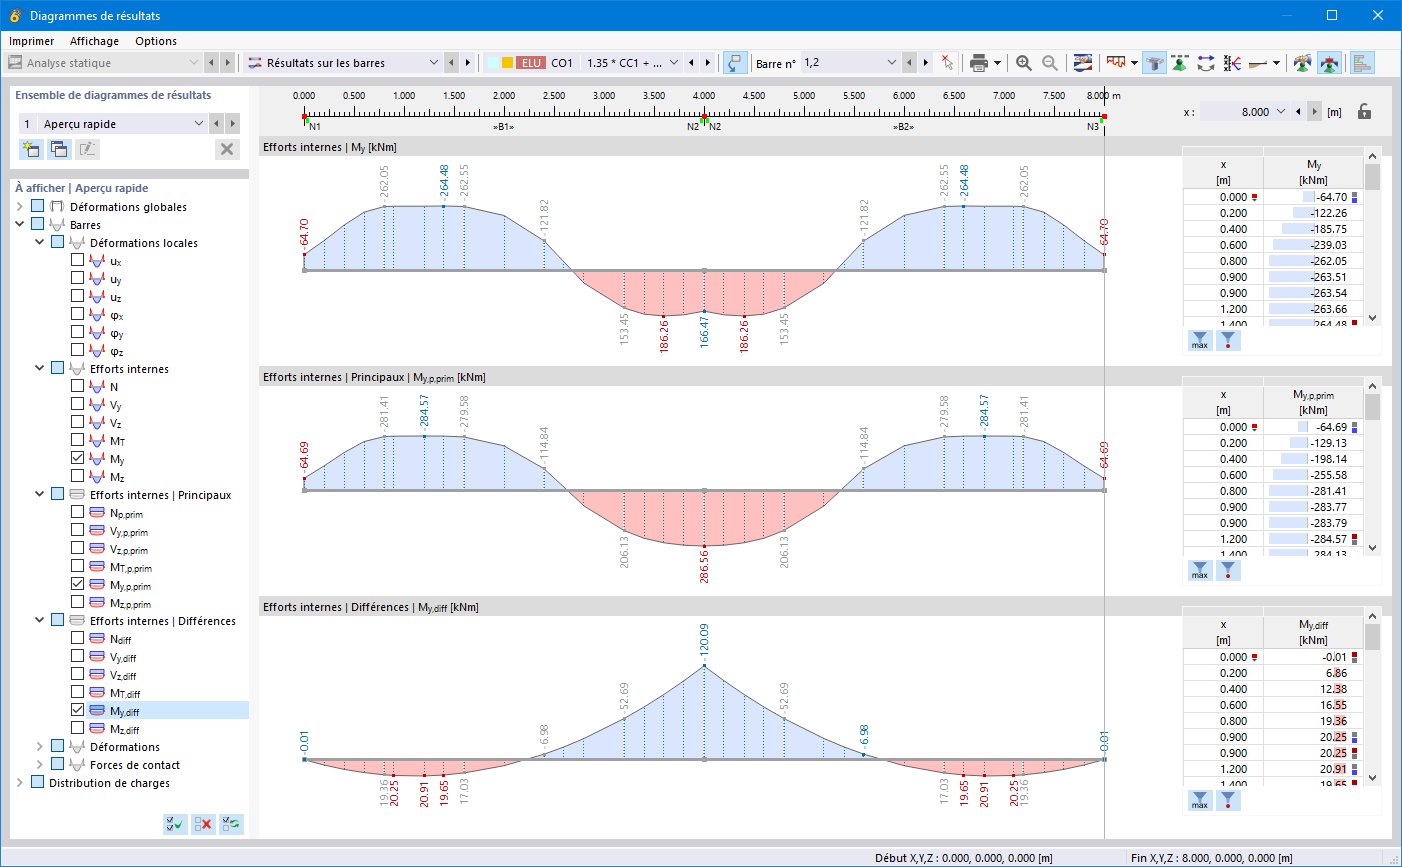Click the red result diagram toolbar icon
This screenshot has width=1402, height=867.
pos(1116,63)
